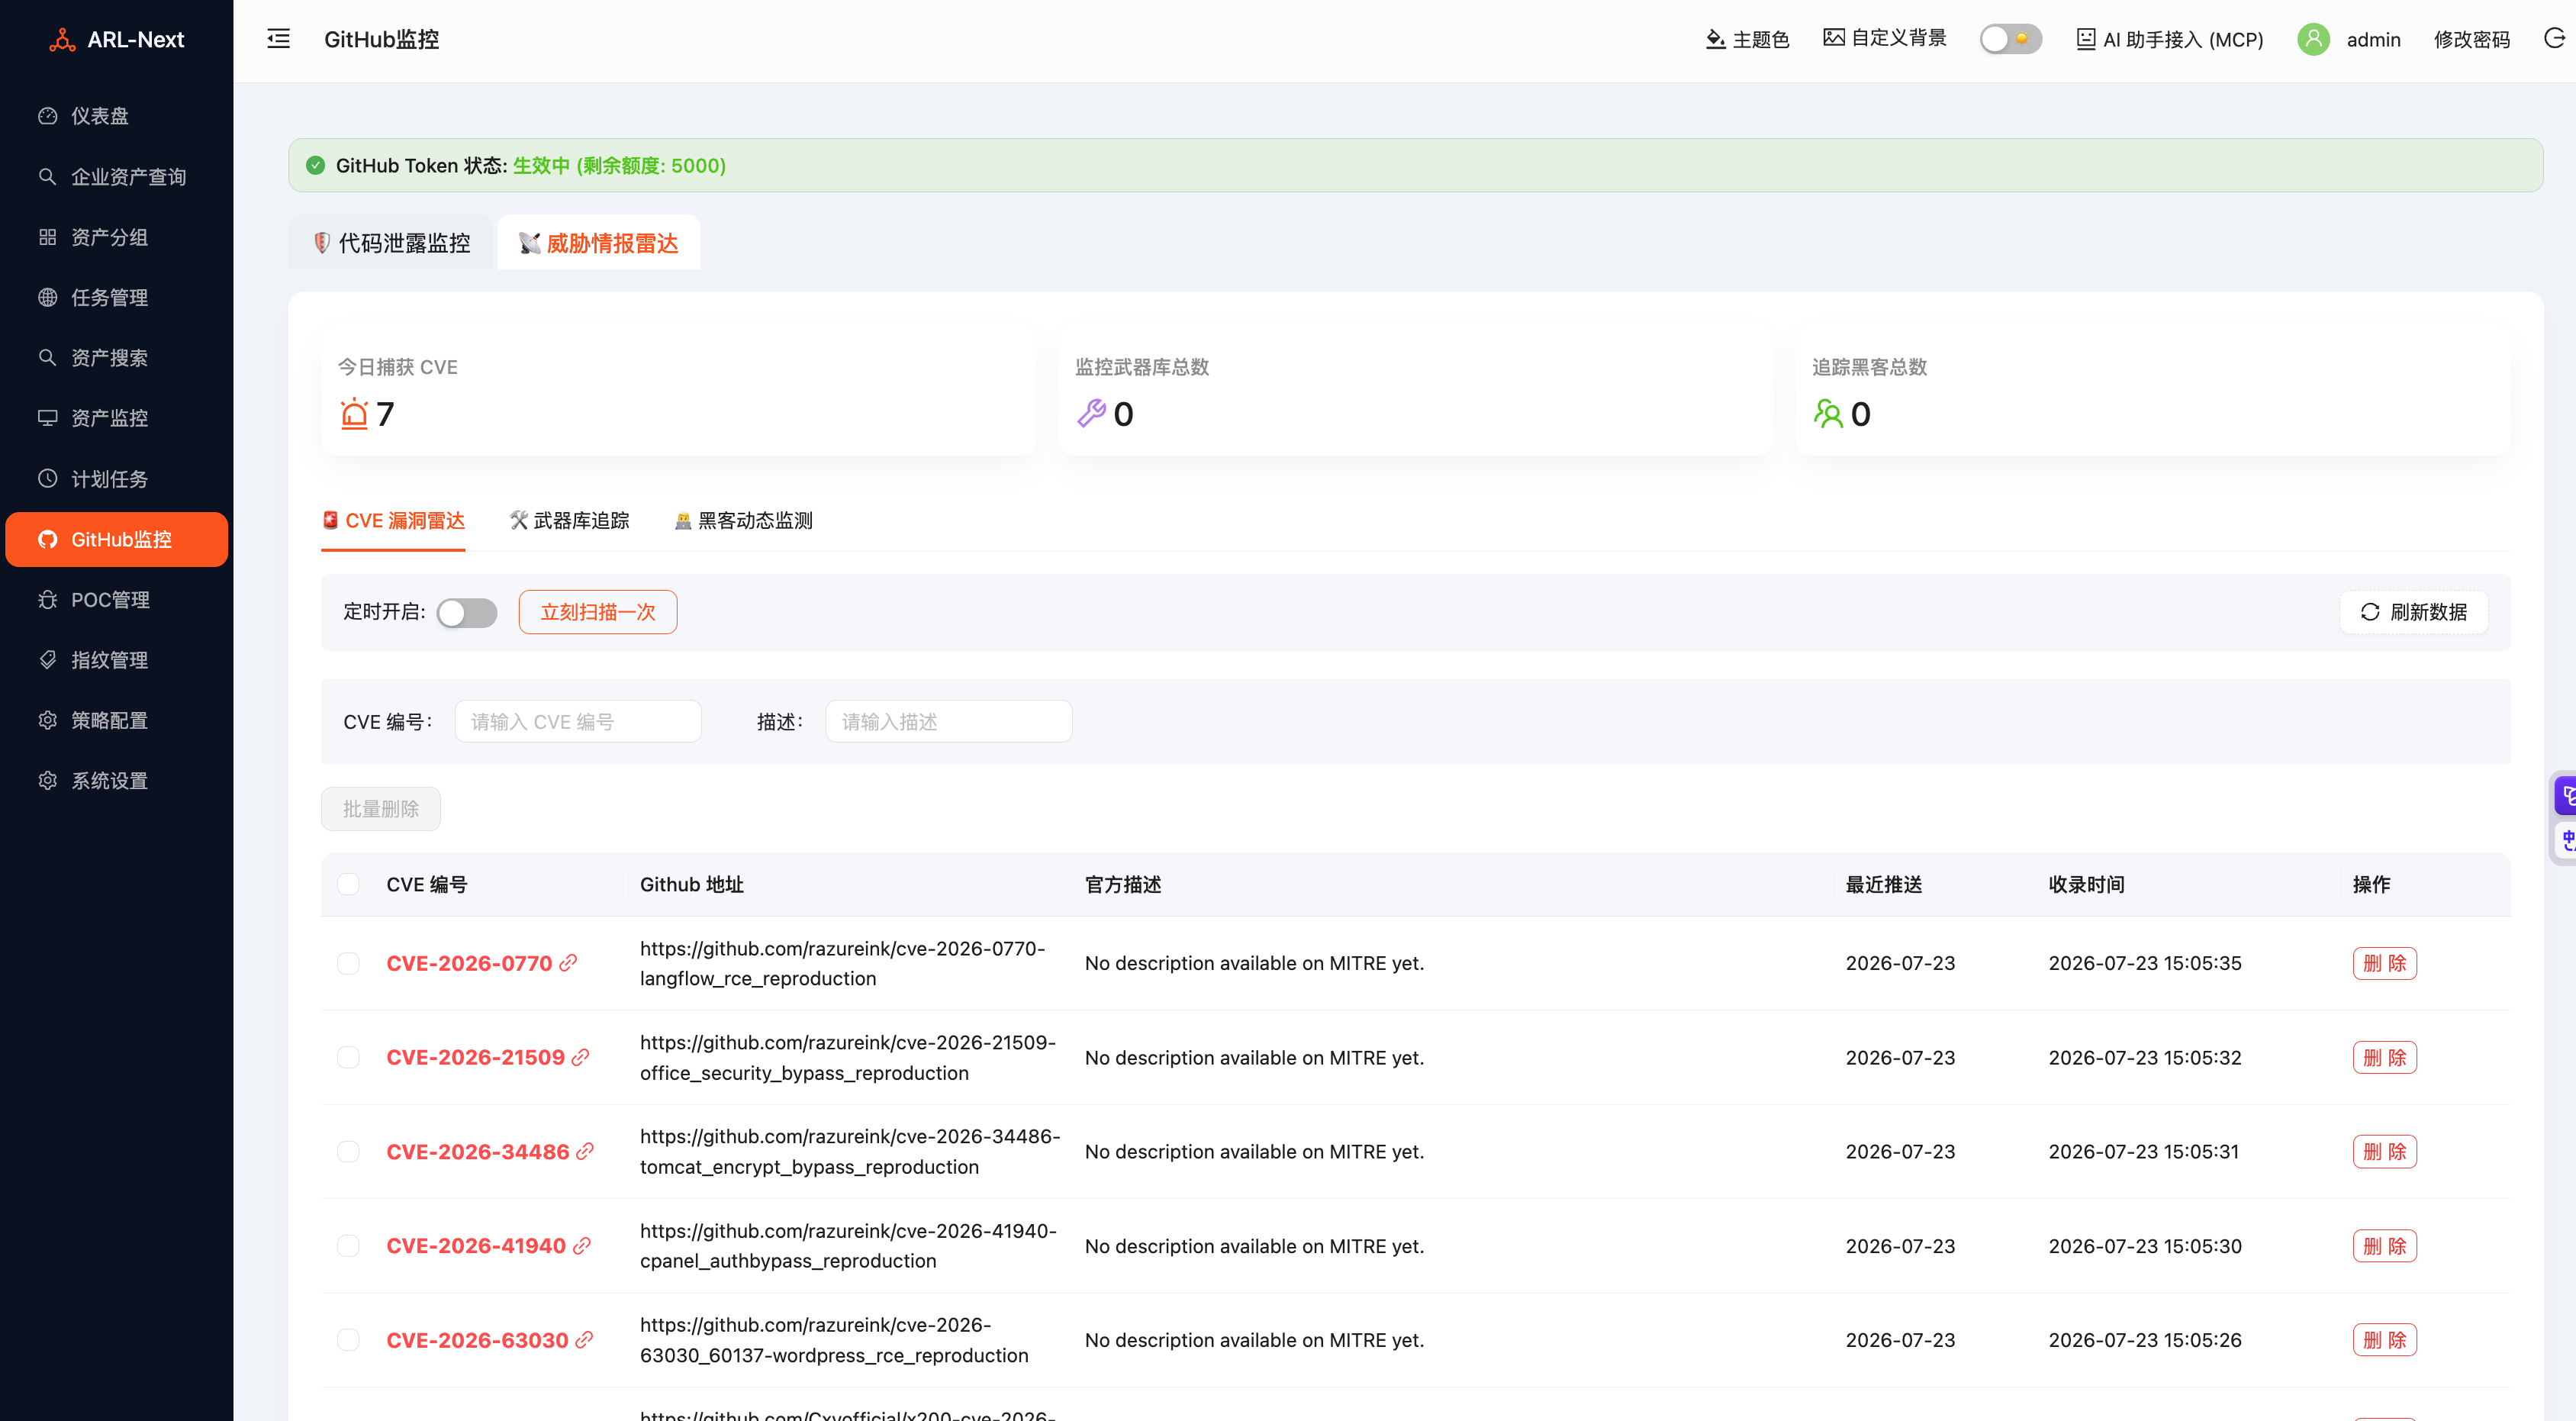Focus the CVE 编号 input field

click(x=578, y=721)
